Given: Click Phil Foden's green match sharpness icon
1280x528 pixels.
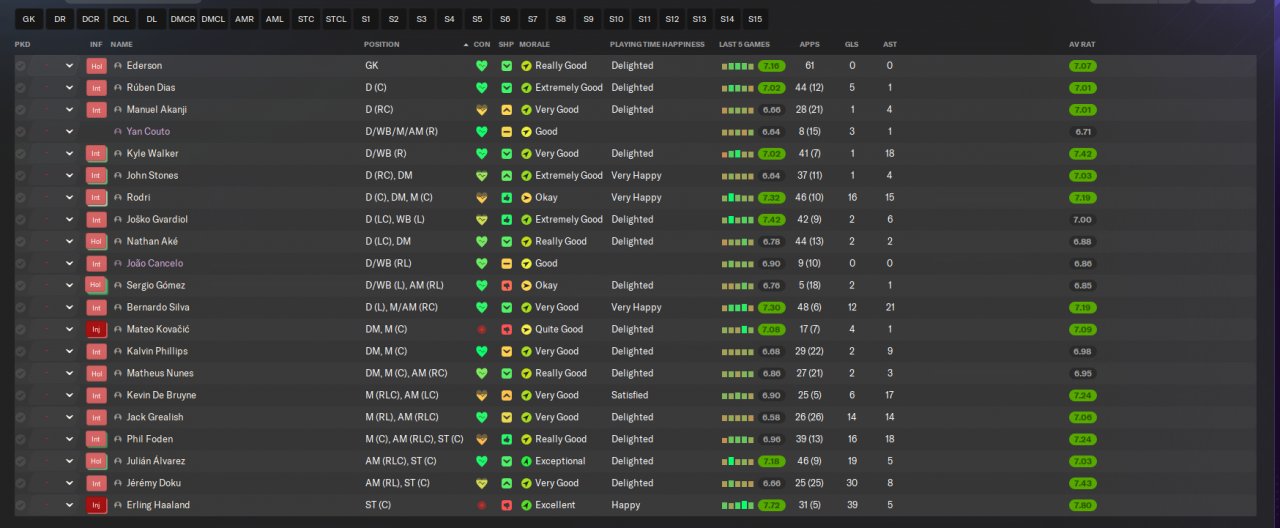Looking at the screenshot, I should tap(506, 440).
